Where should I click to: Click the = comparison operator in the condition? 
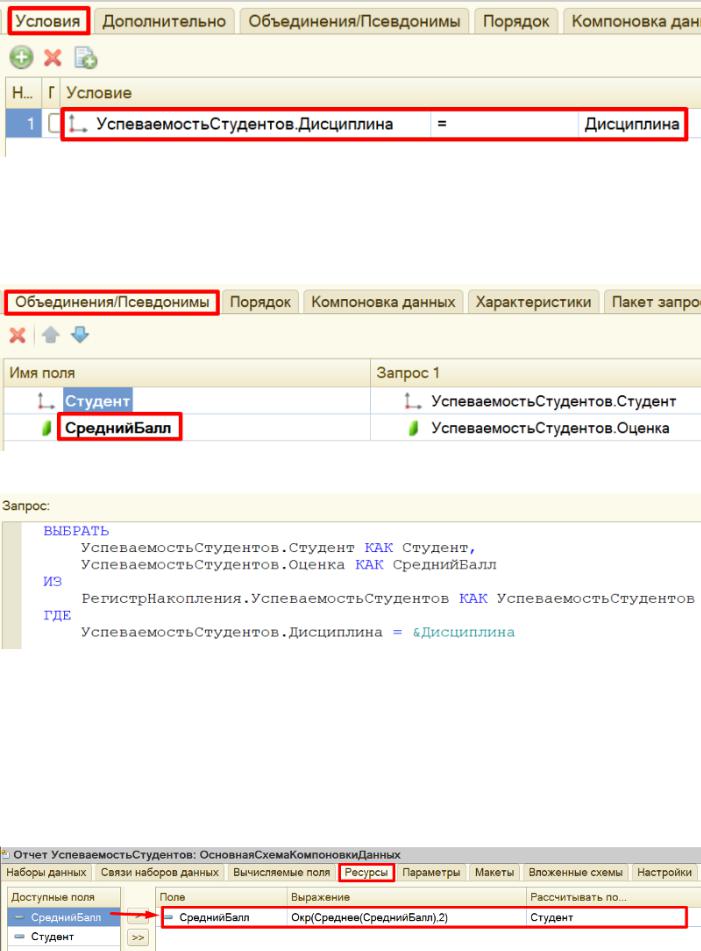442,125
